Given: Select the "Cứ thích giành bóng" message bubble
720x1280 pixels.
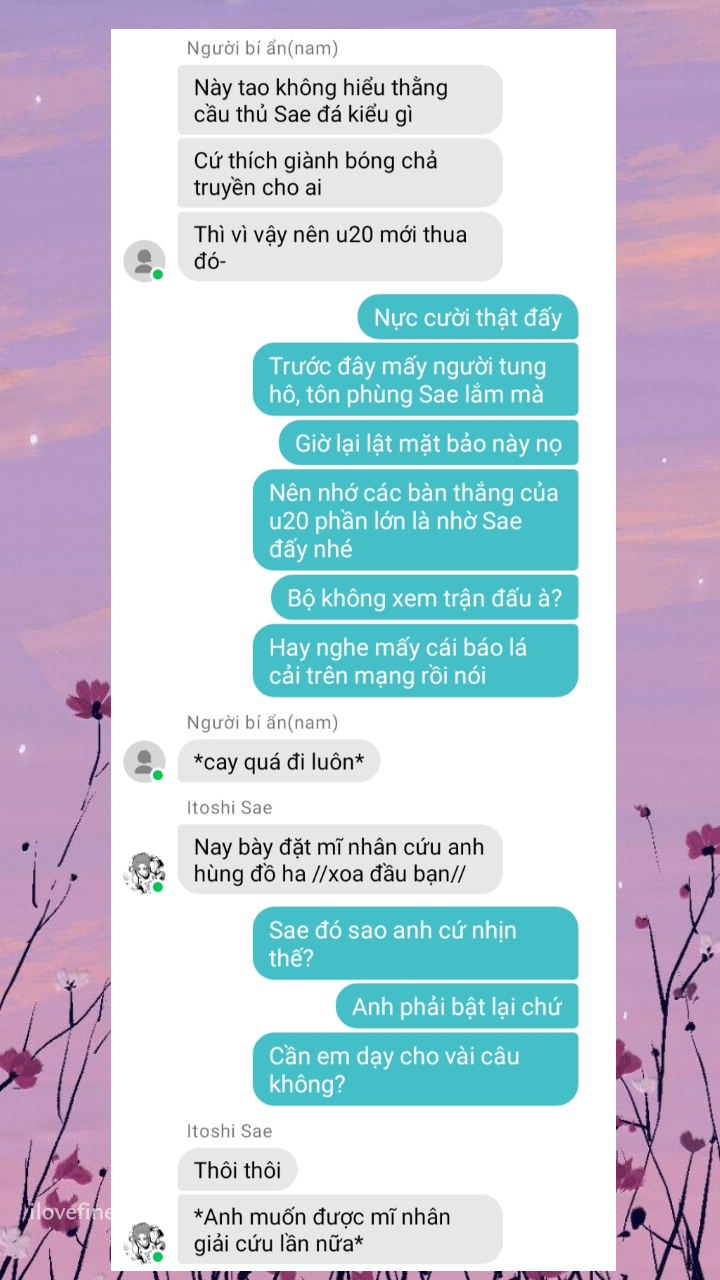Looking at the screenshot, I should click(x=340, y=173).
